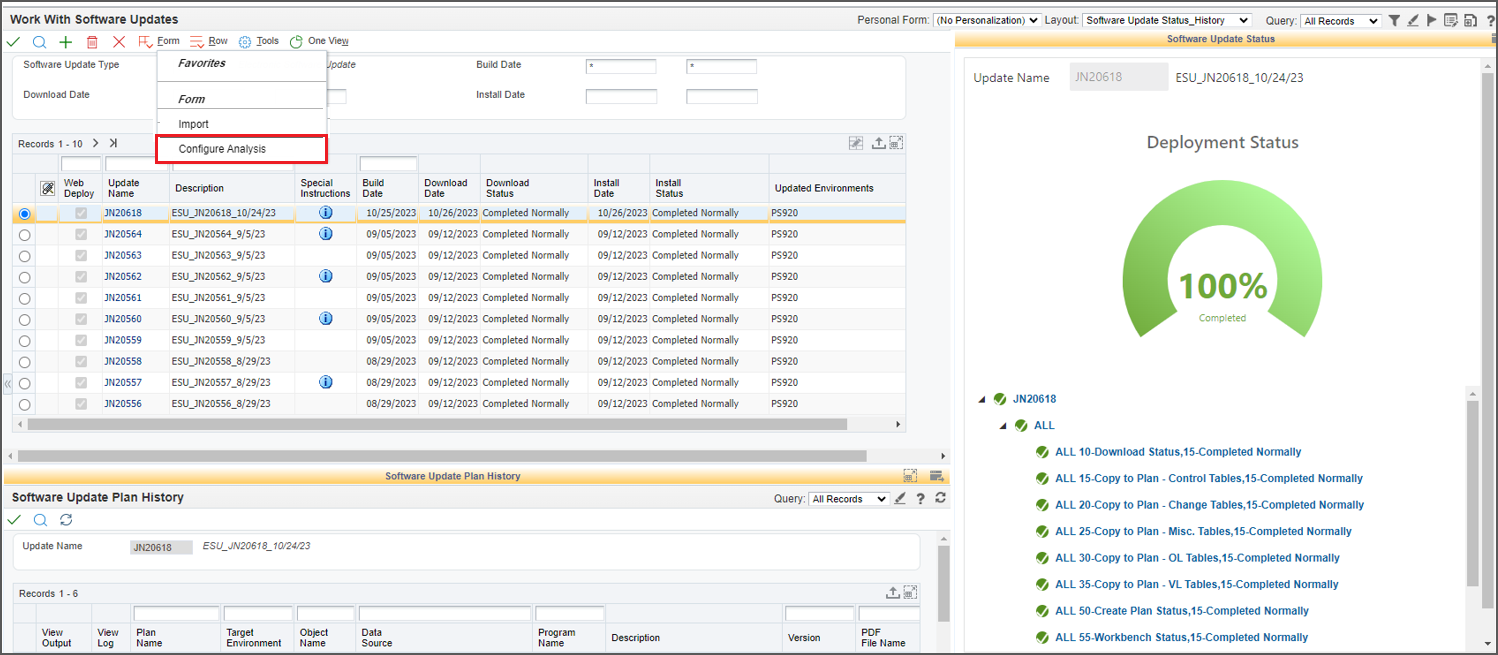Click ALL 10-Download Status tree link

pyautogui.click(x=1178, y=452)
